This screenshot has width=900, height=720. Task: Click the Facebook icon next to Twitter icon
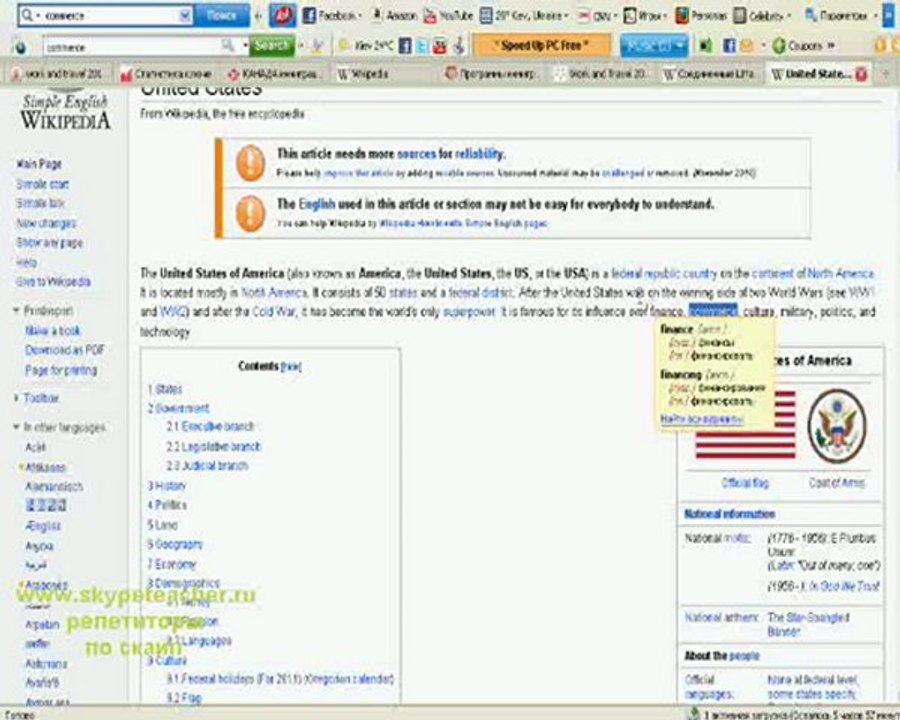coord(405,45)
